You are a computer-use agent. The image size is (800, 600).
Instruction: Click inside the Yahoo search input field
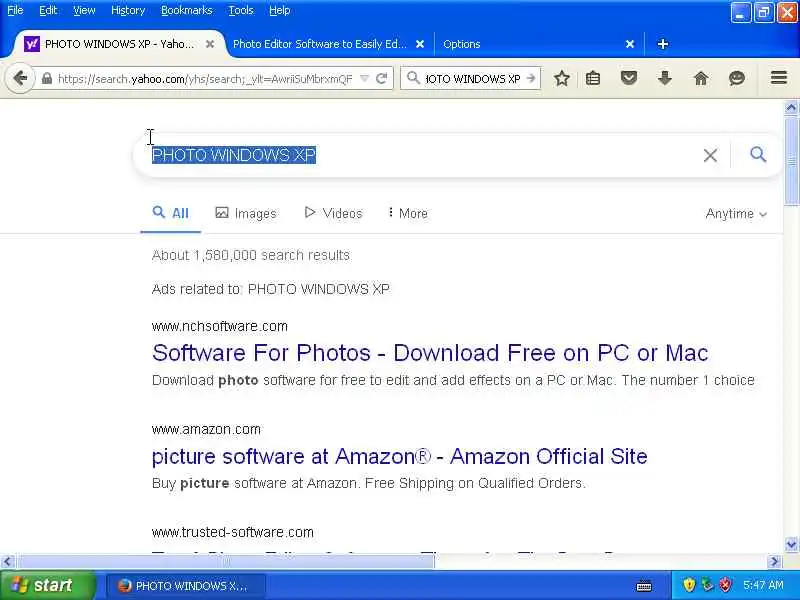[x=423, y=155]
